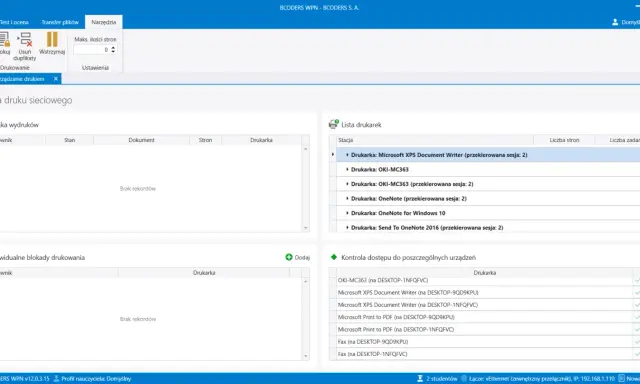Sort printer list by Stacja column
Image resolution: width=640 pixels, height=384 pixels.
(x=435, y=140)
